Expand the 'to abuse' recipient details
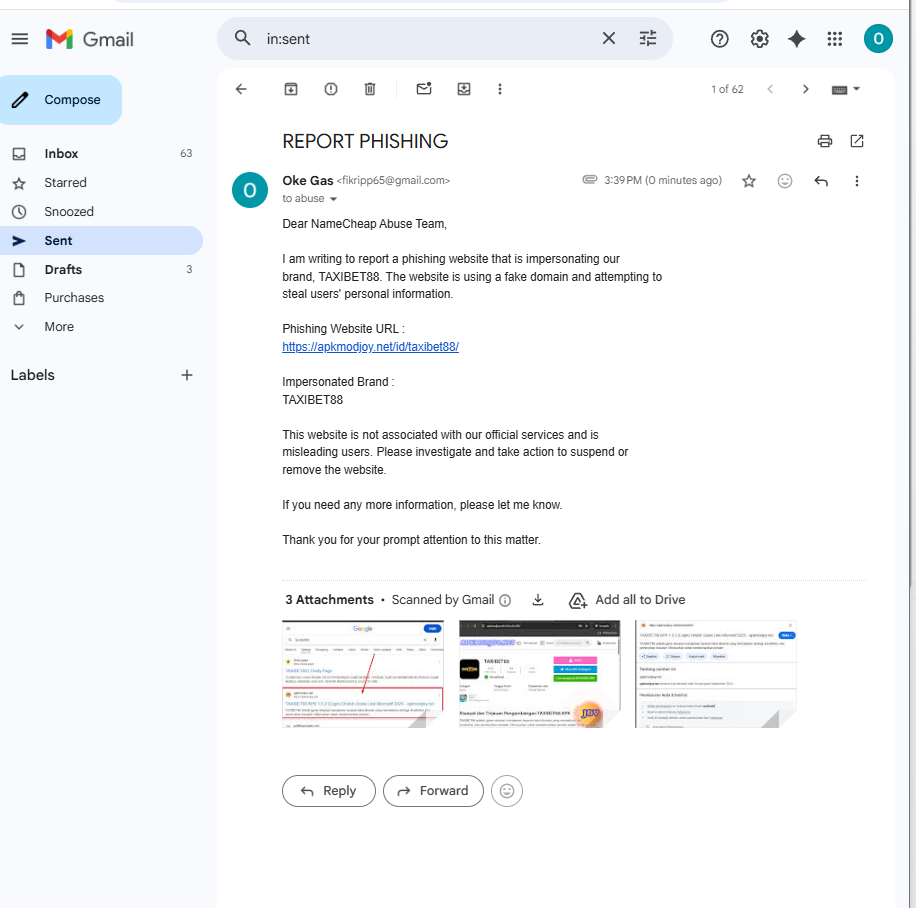This screenshot has height=908, width=916. coord(334,199)
